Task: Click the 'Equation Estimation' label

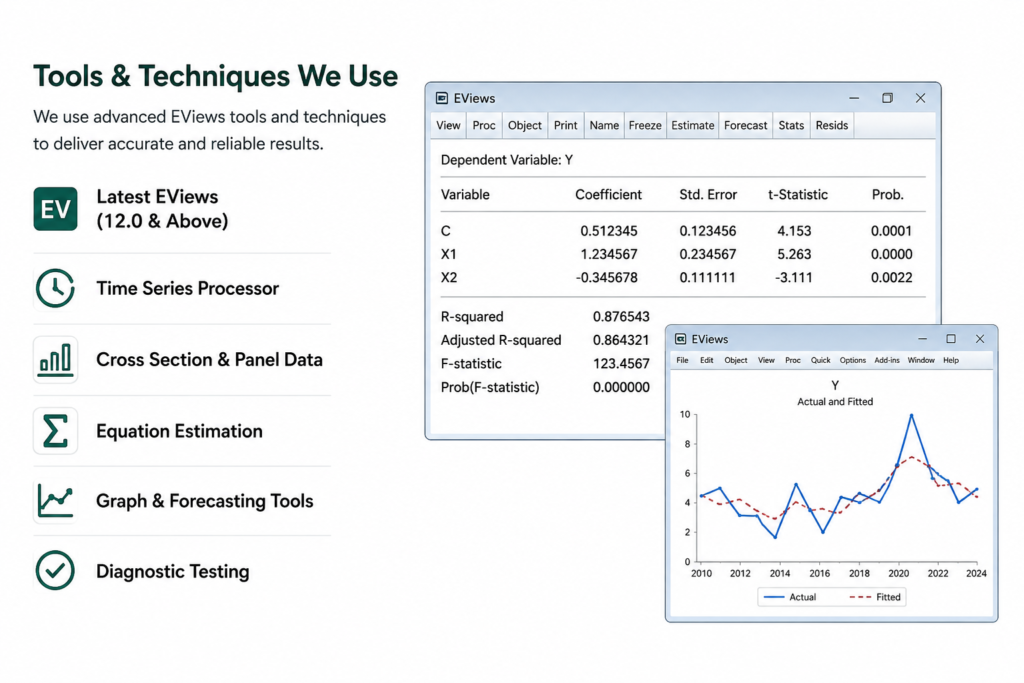Action: coord(180,431)
